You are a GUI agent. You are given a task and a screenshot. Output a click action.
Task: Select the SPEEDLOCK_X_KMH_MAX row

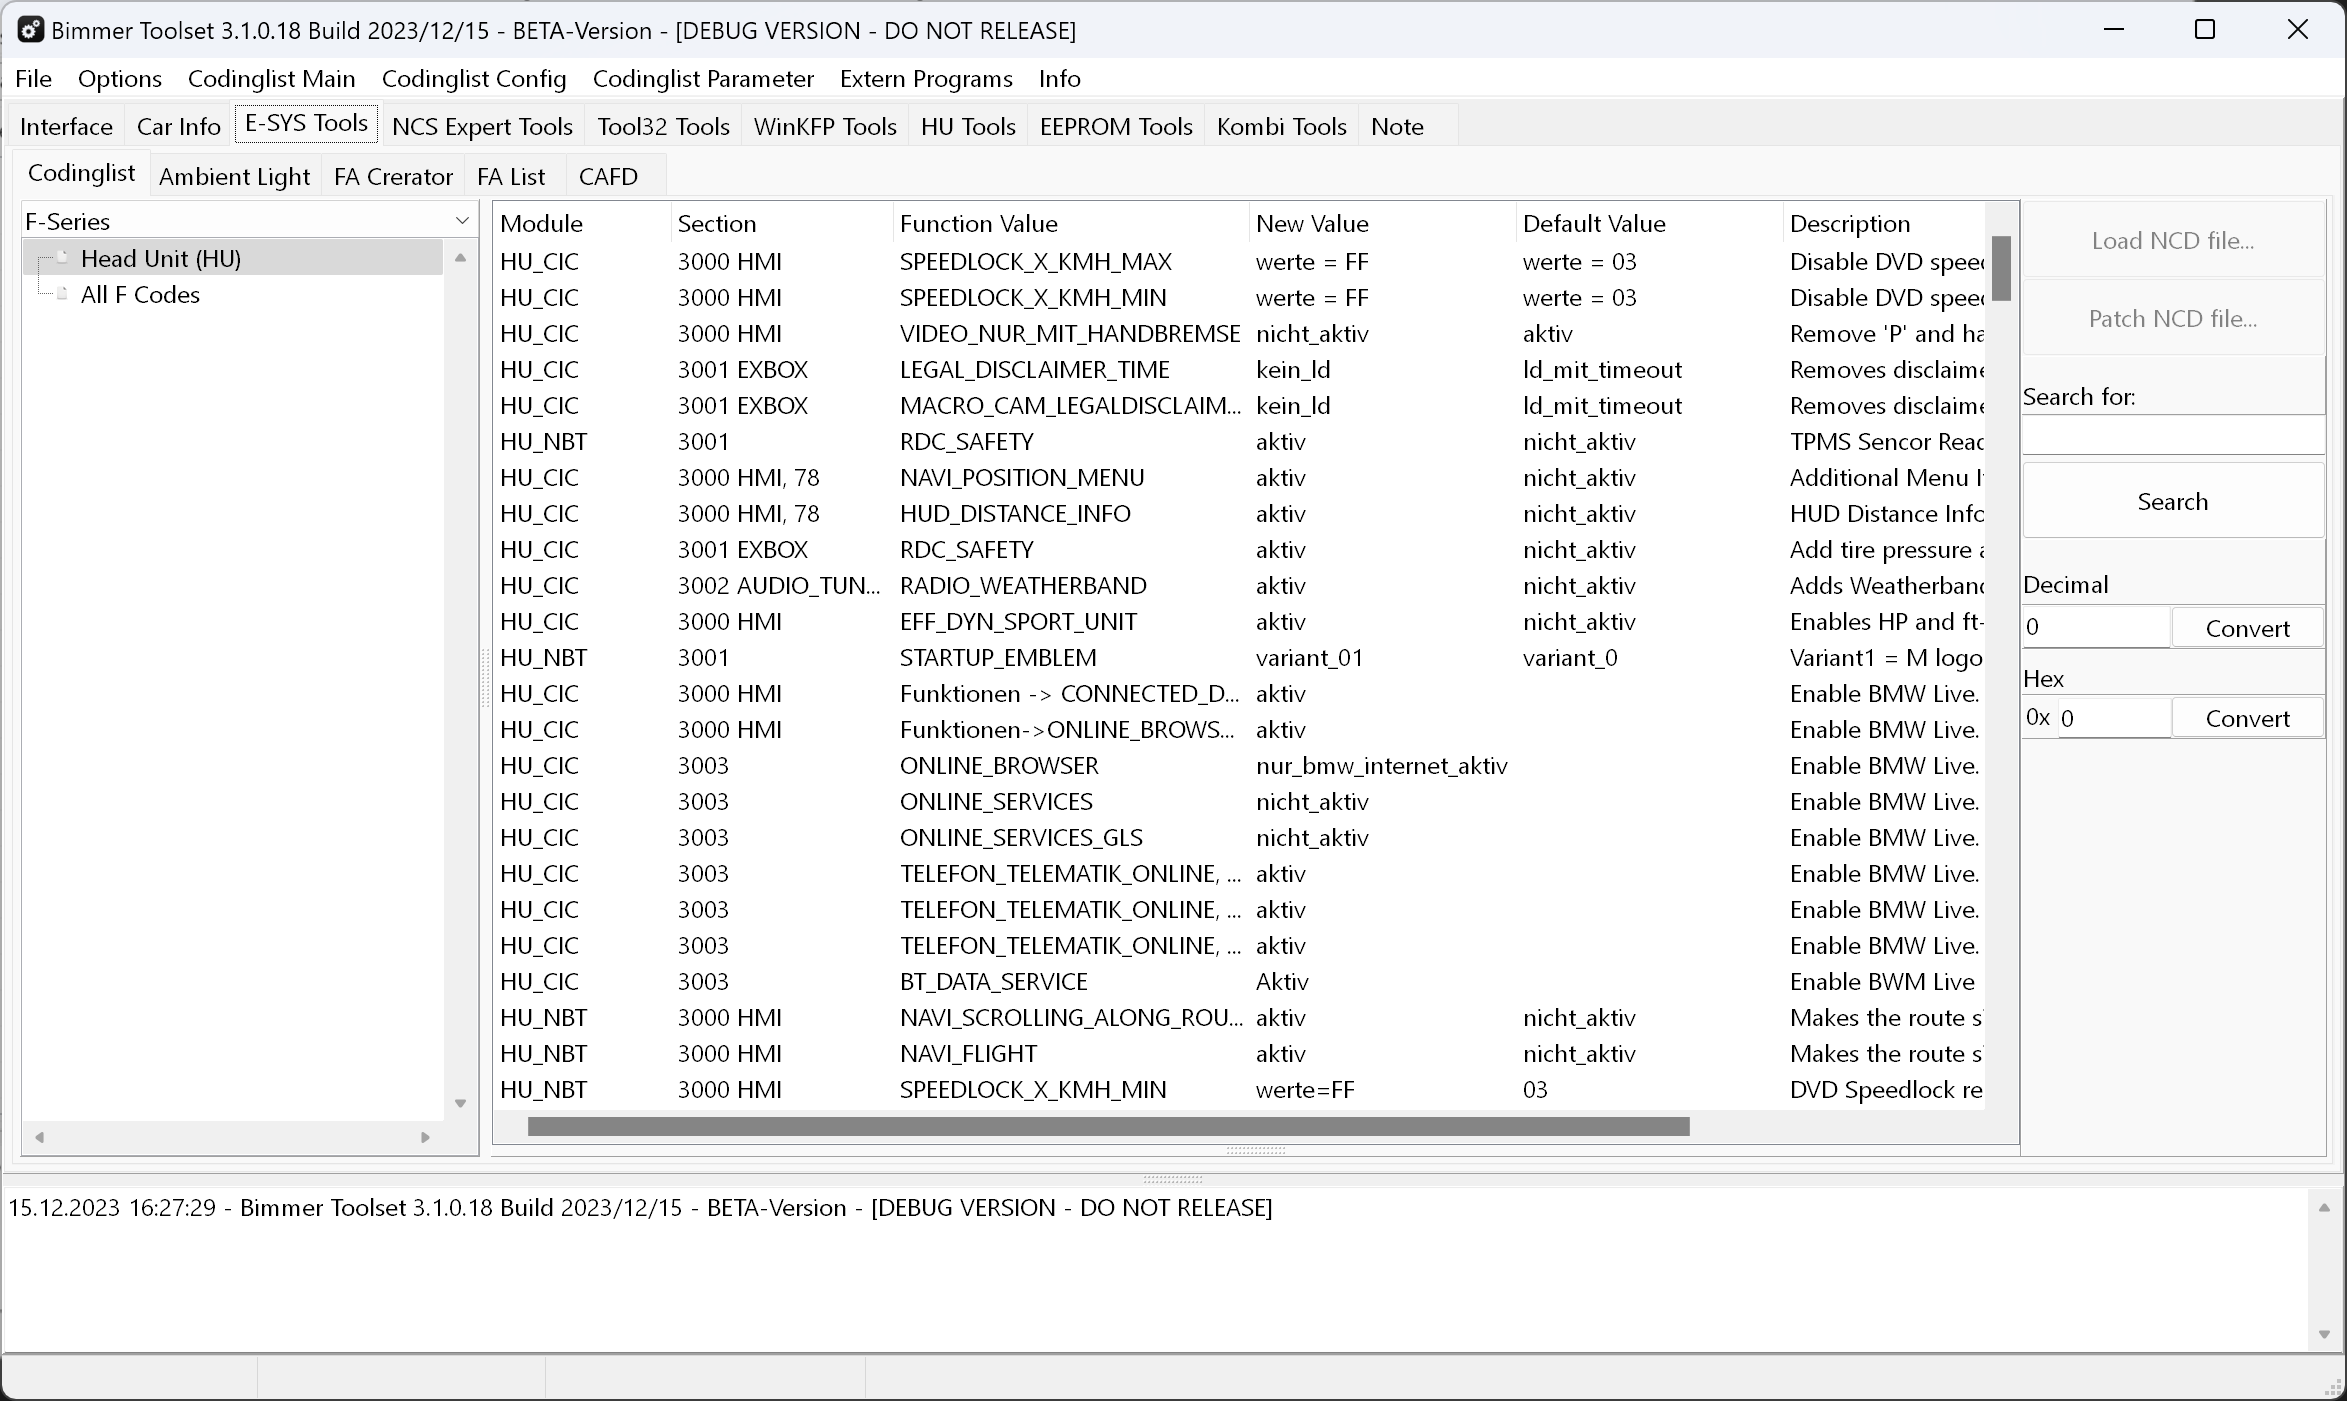pyautogui.click(x=1240, y=262)
